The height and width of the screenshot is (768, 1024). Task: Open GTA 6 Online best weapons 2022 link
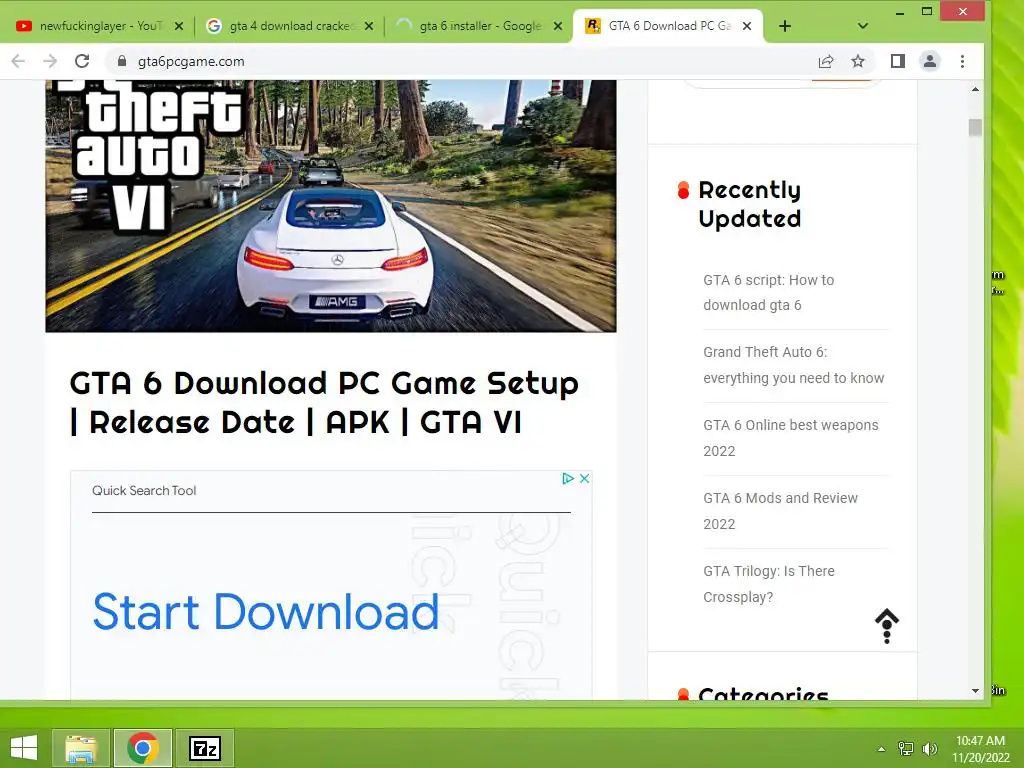[790, 438]
